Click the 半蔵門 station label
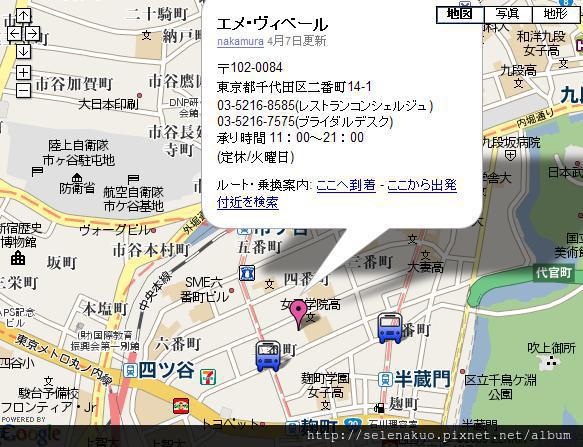This screenshot has height=447, width=583. (422, 379)
